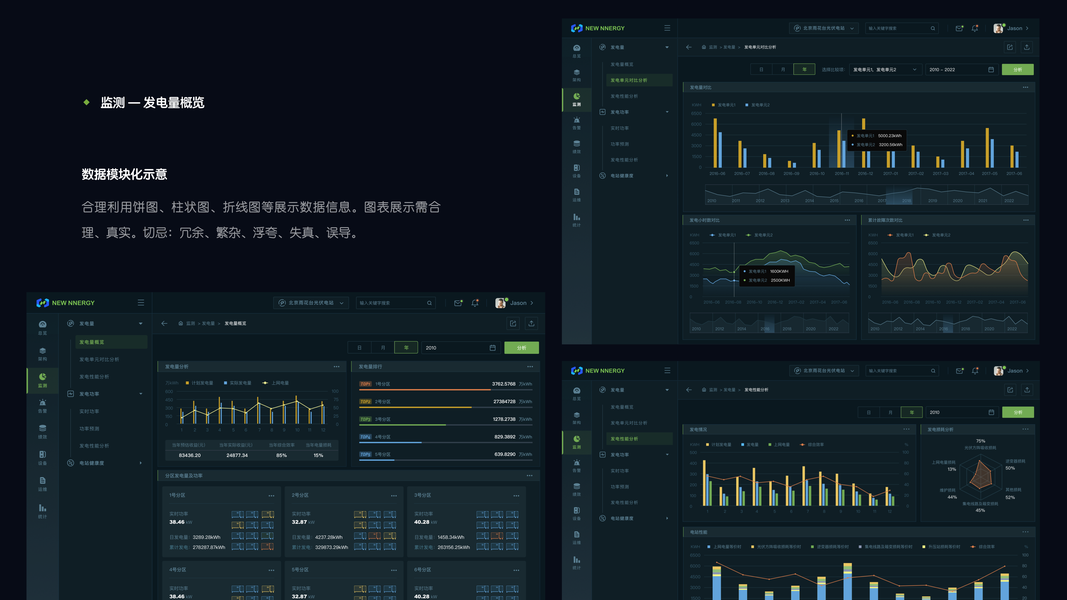Open station selector dropdown in overview dashboard
The height and width of the screenshot is (600, 1067).
coord(312,303)
